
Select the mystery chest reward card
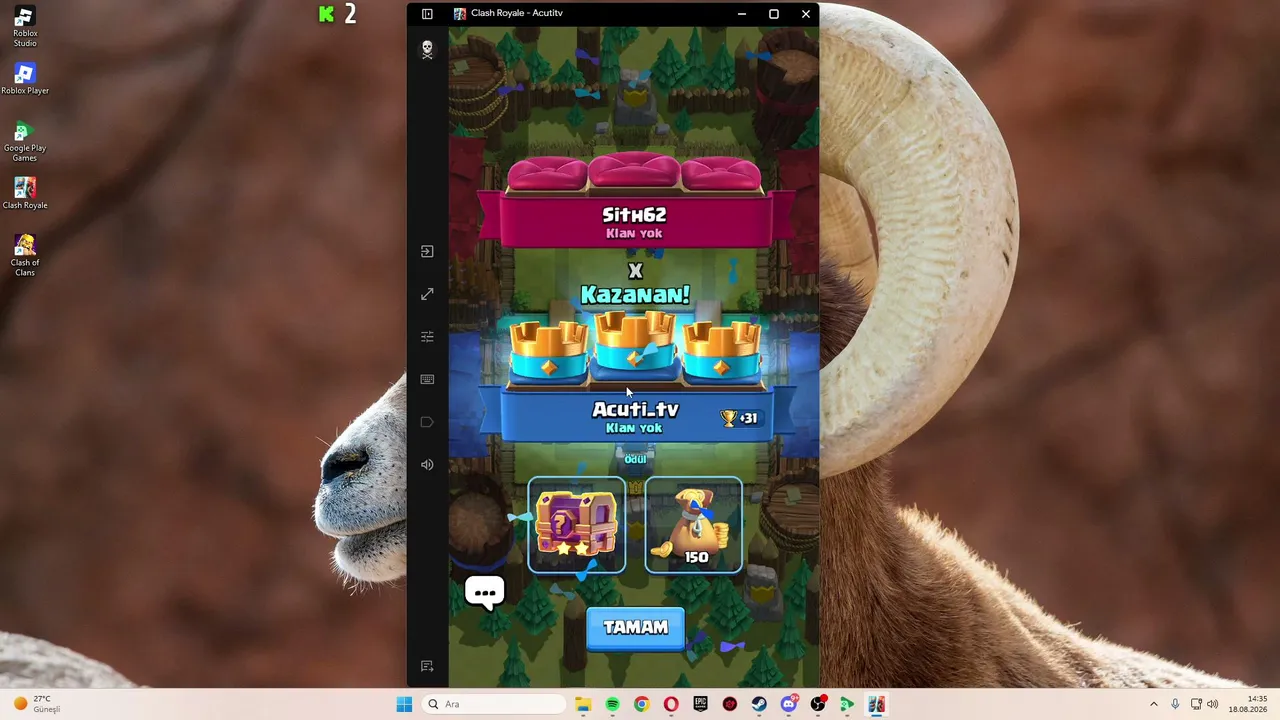[577, 525]
